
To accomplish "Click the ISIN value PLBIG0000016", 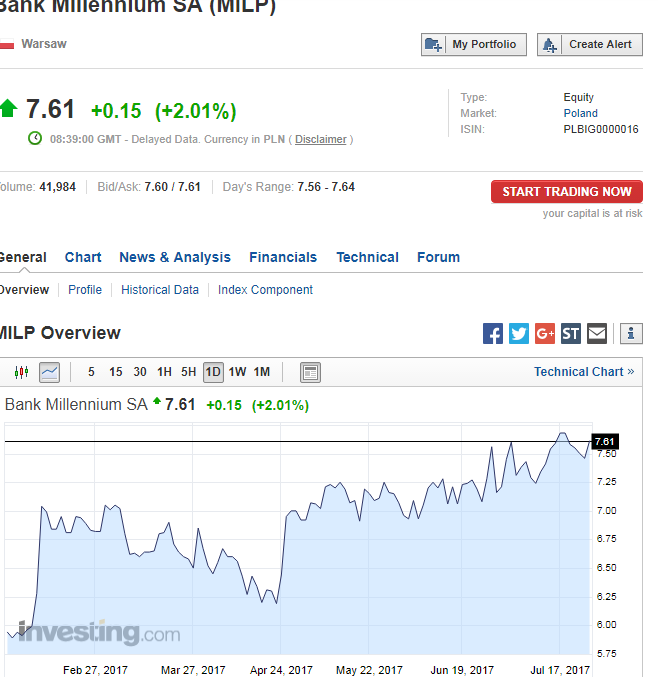I will [601, 129].
